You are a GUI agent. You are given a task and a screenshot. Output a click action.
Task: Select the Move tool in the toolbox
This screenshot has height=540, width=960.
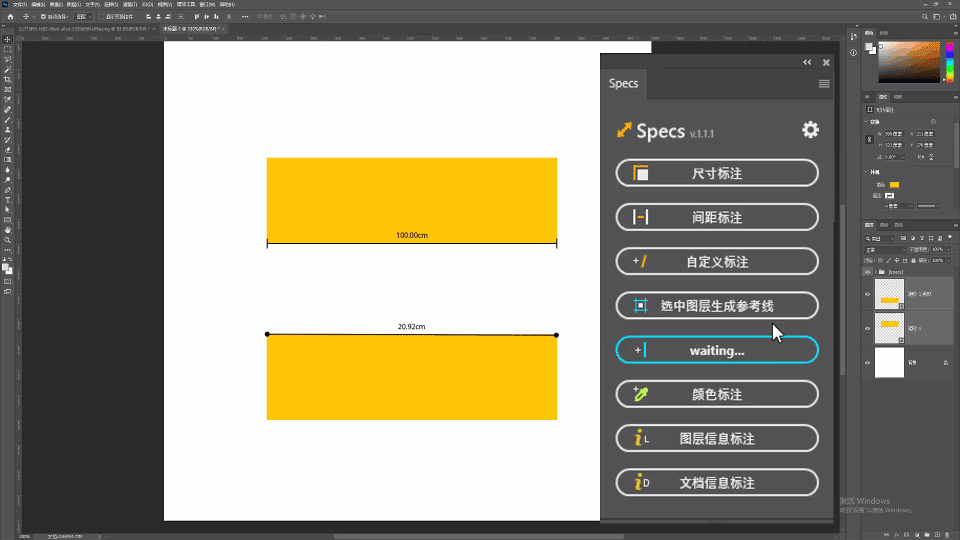7,39
